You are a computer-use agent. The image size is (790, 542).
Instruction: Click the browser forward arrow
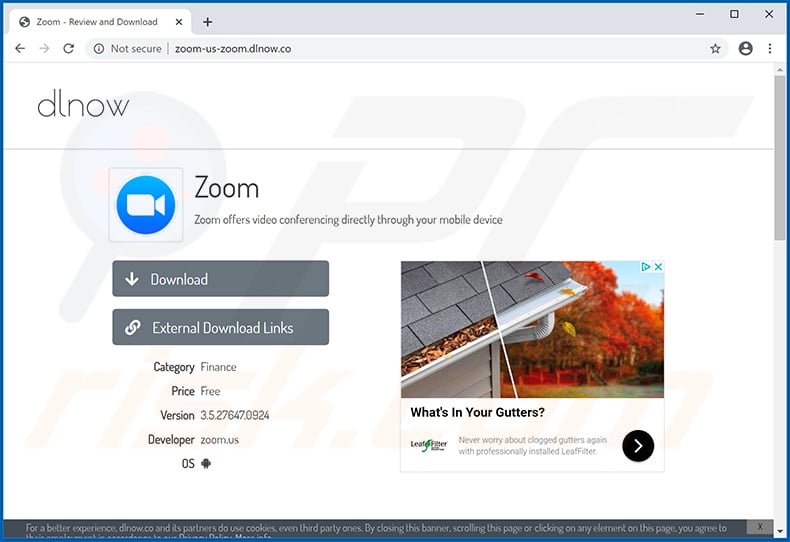point(44,48)
